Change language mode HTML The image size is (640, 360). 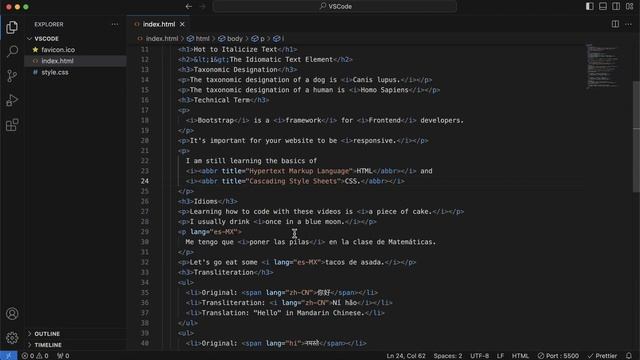pos(520,356)
